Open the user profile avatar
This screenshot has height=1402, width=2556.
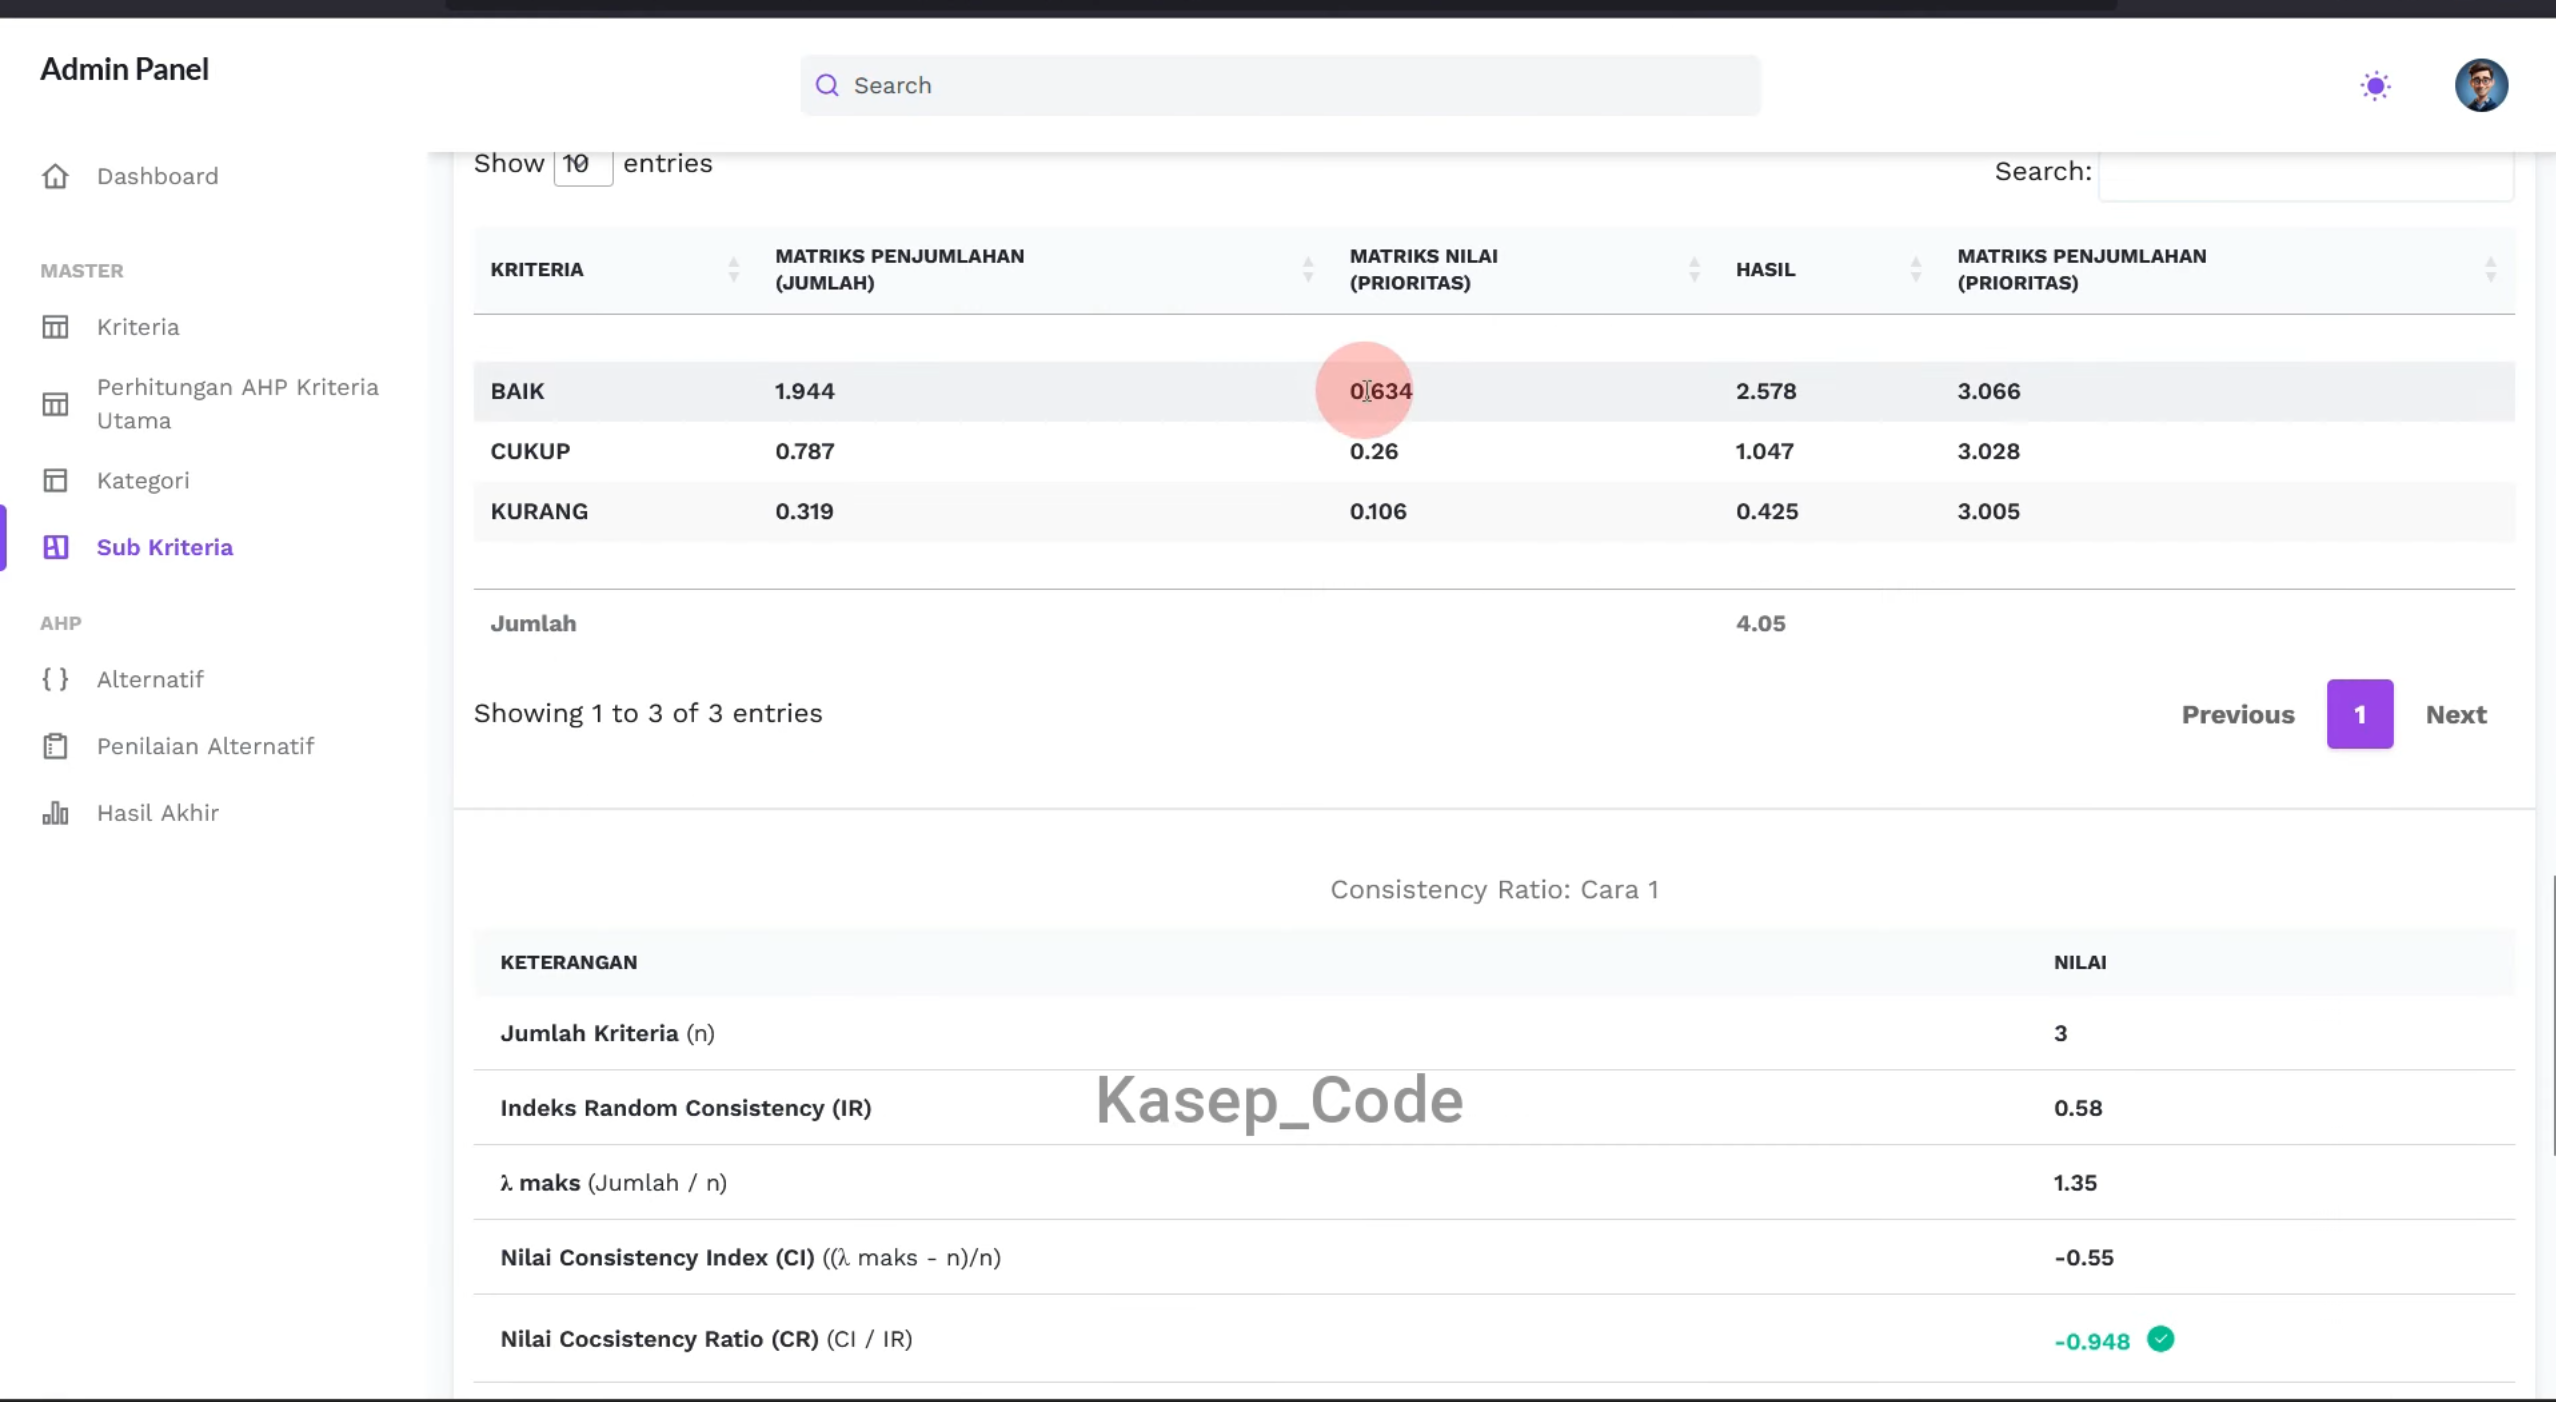(x=2481, y=85)
